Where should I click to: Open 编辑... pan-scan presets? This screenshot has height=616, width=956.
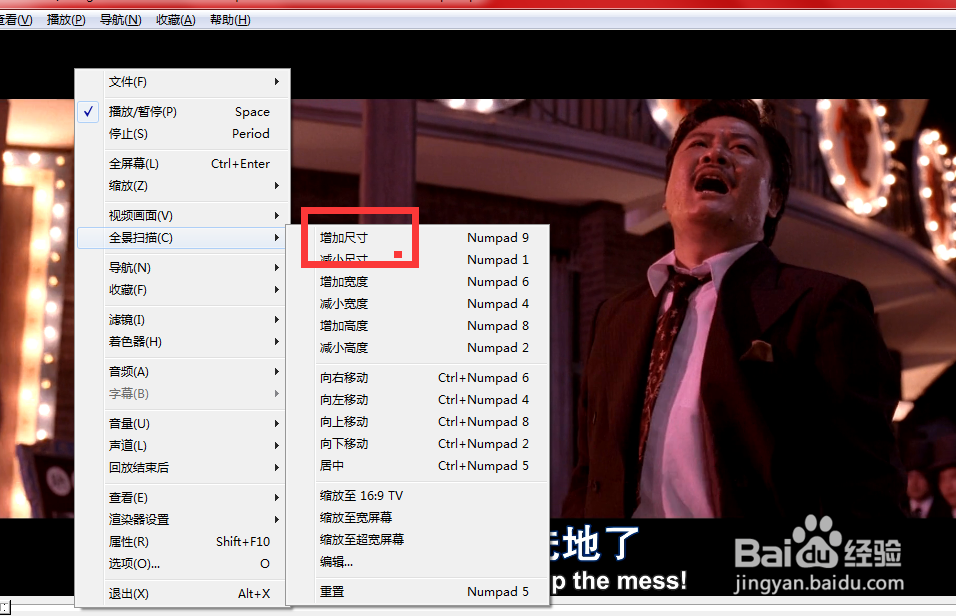point(418,561)
